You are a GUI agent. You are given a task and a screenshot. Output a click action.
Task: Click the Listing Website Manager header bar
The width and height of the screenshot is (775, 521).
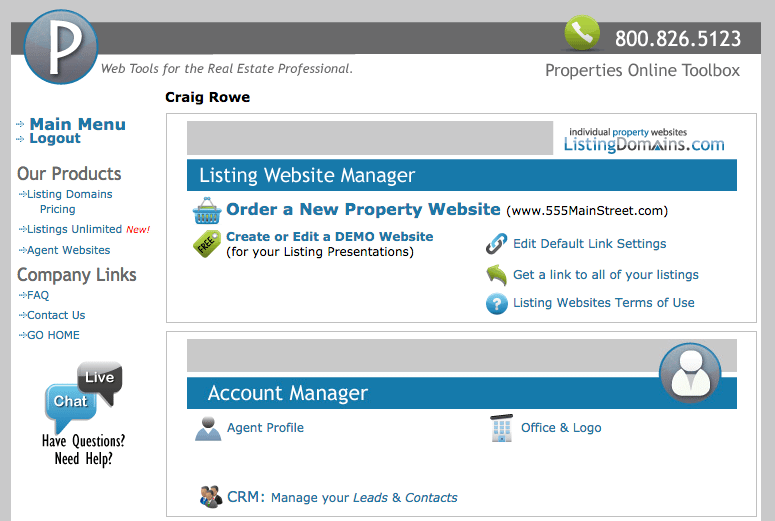pos(462,175)
